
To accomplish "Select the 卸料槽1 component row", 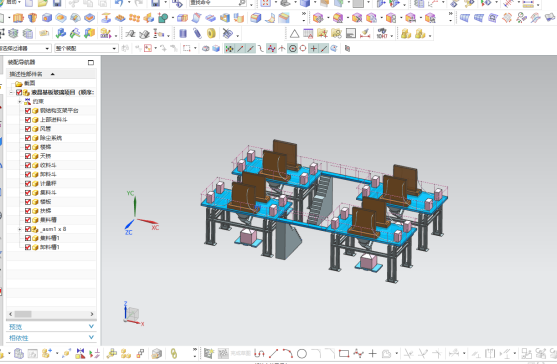I will 52,247.
